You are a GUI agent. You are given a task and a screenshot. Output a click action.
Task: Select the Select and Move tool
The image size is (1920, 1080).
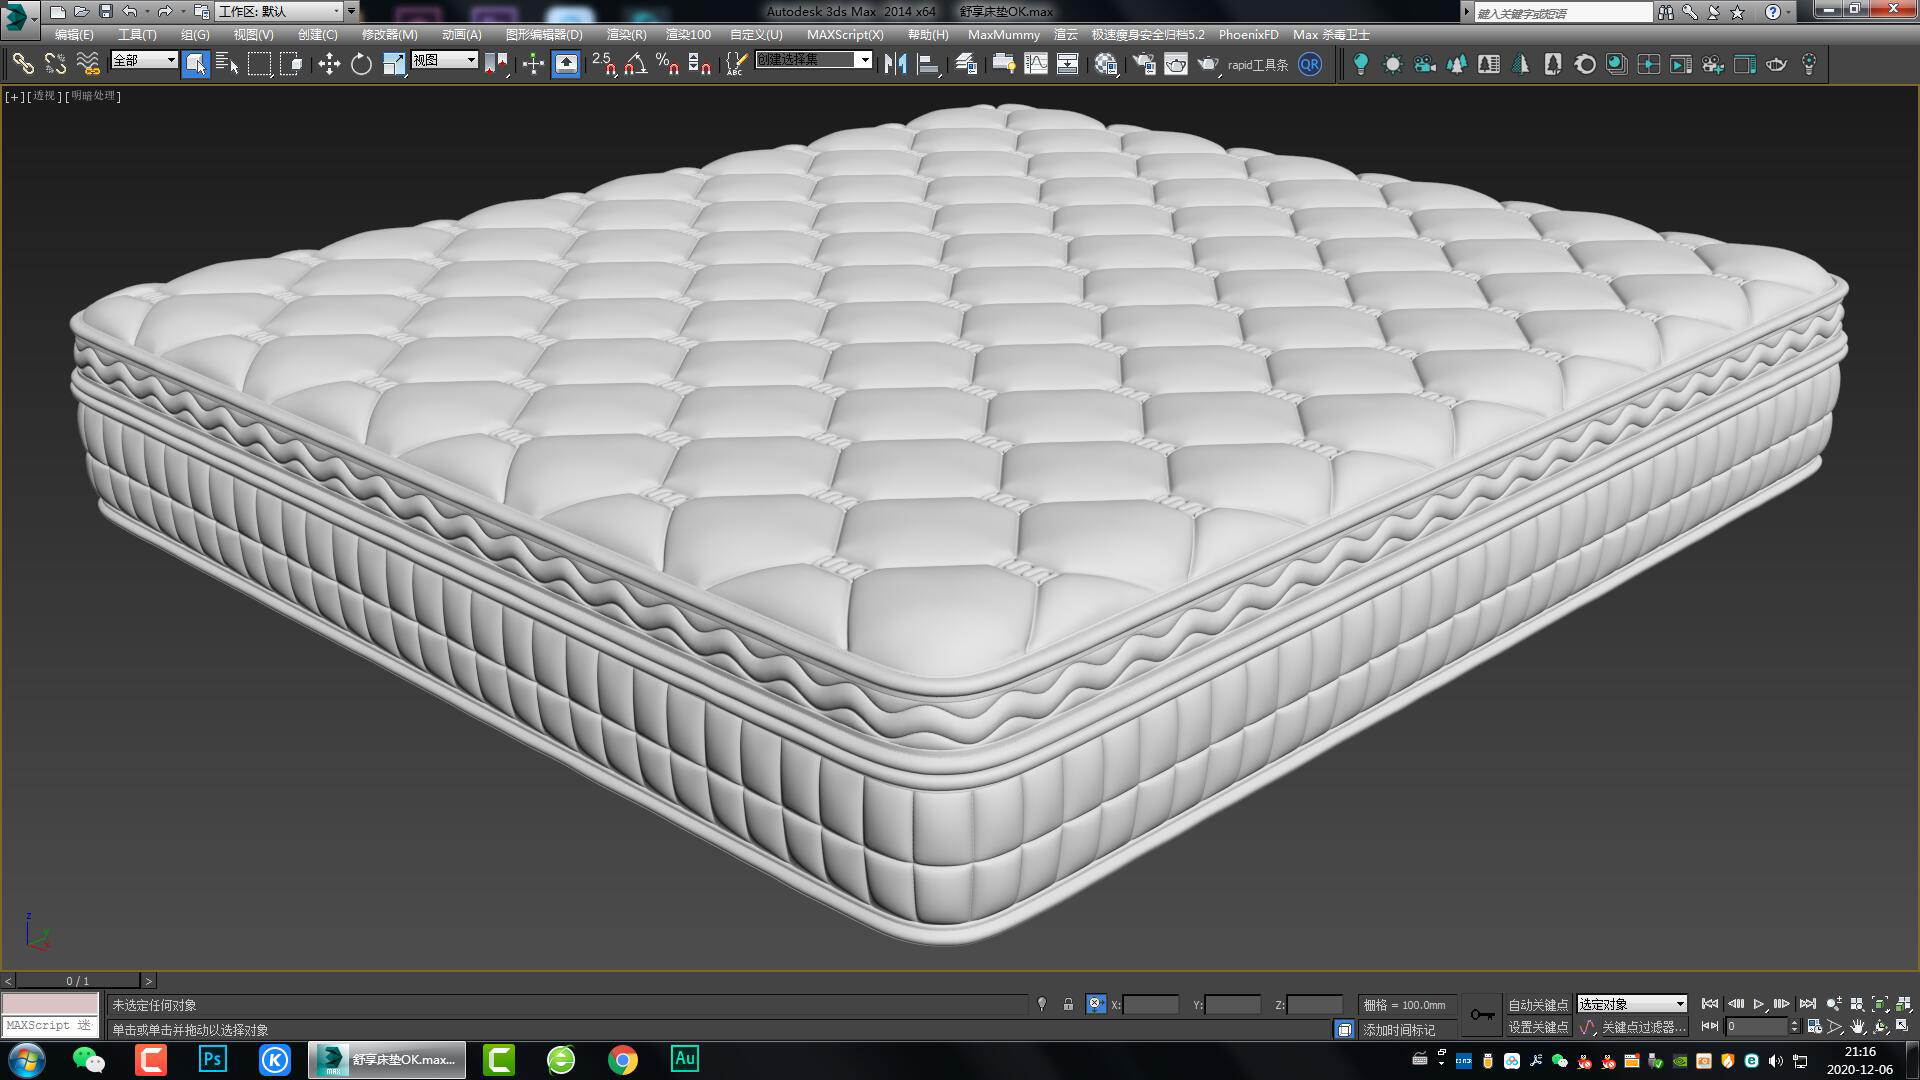(330, 64)
